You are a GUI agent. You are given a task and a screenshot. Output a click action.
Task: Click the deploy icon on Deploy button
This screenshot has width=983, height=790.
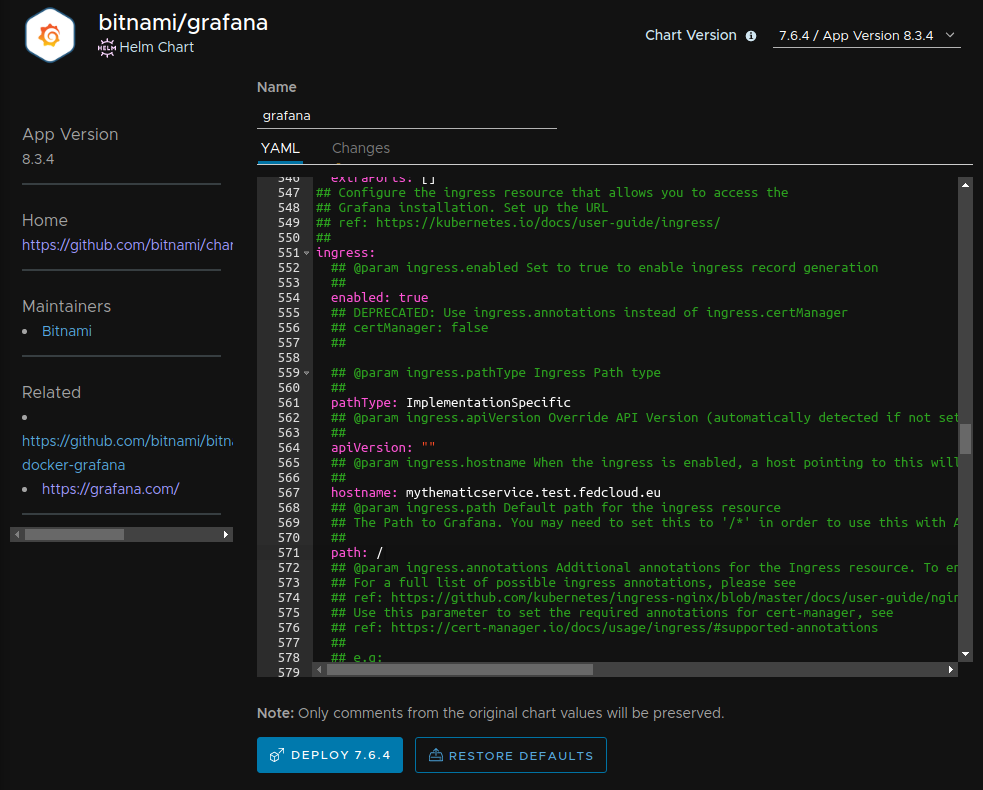click(276, 755)
